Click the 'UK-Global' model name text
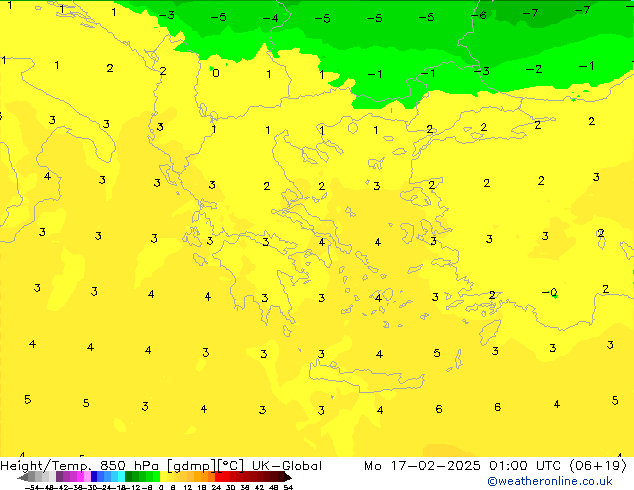 [x=287, y=466]
